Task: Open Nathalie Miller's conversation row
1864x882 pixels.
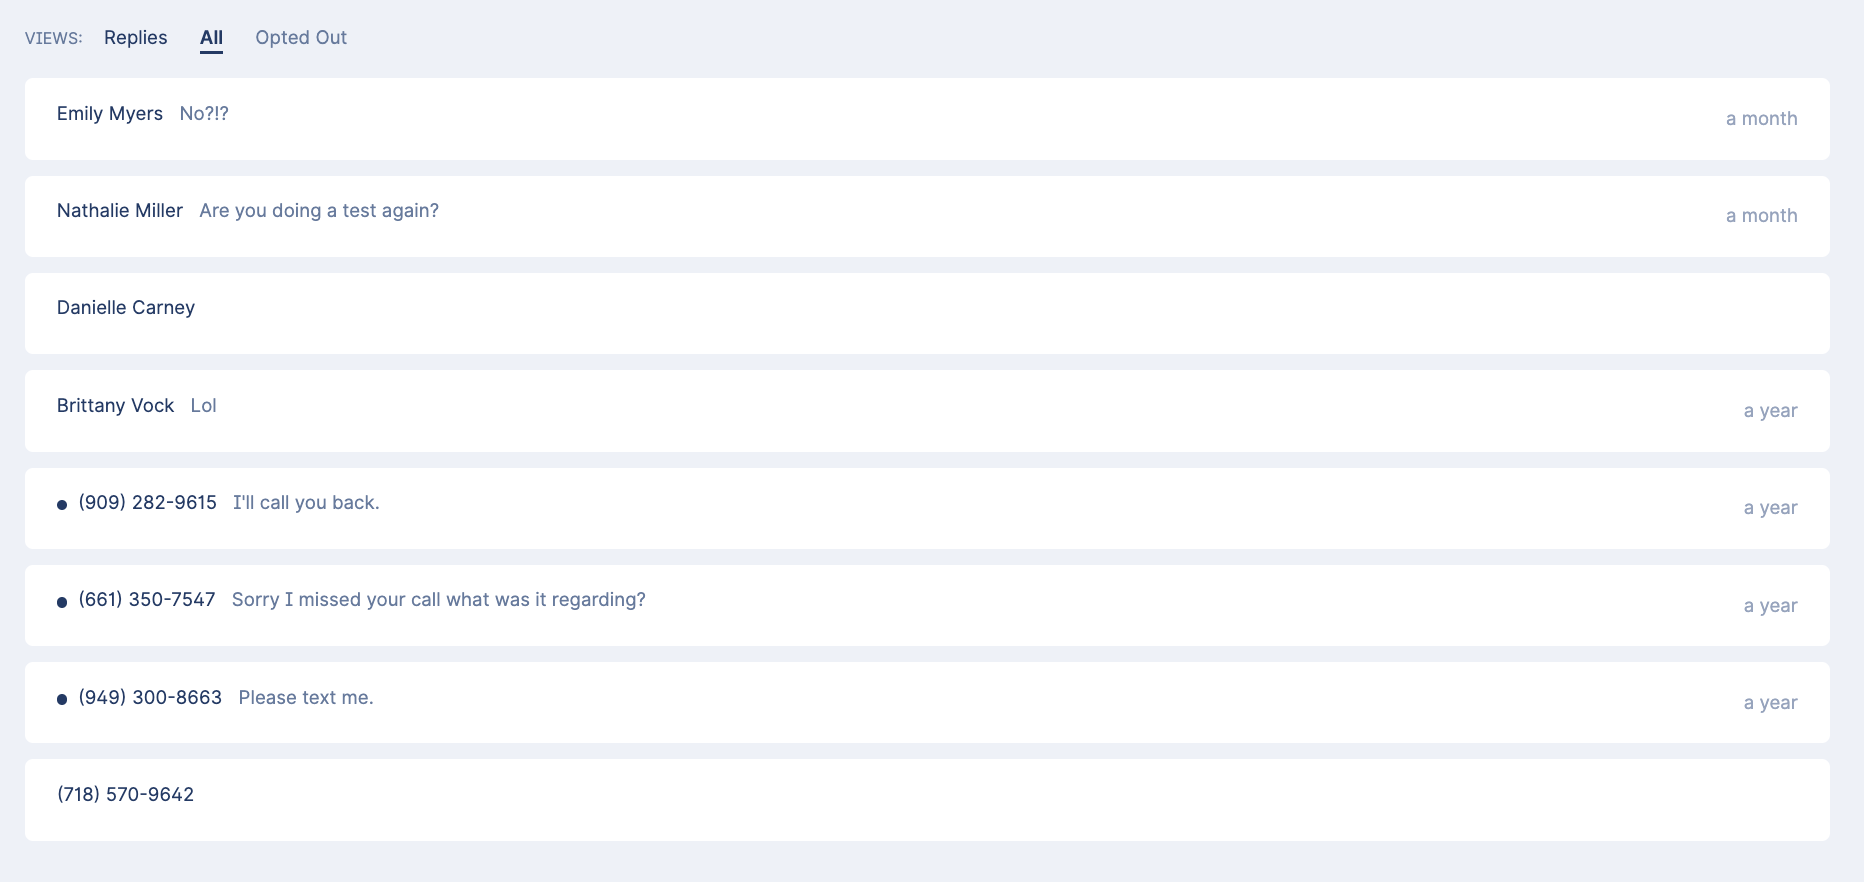Action: pyautogui.click(x=119, y=211)
